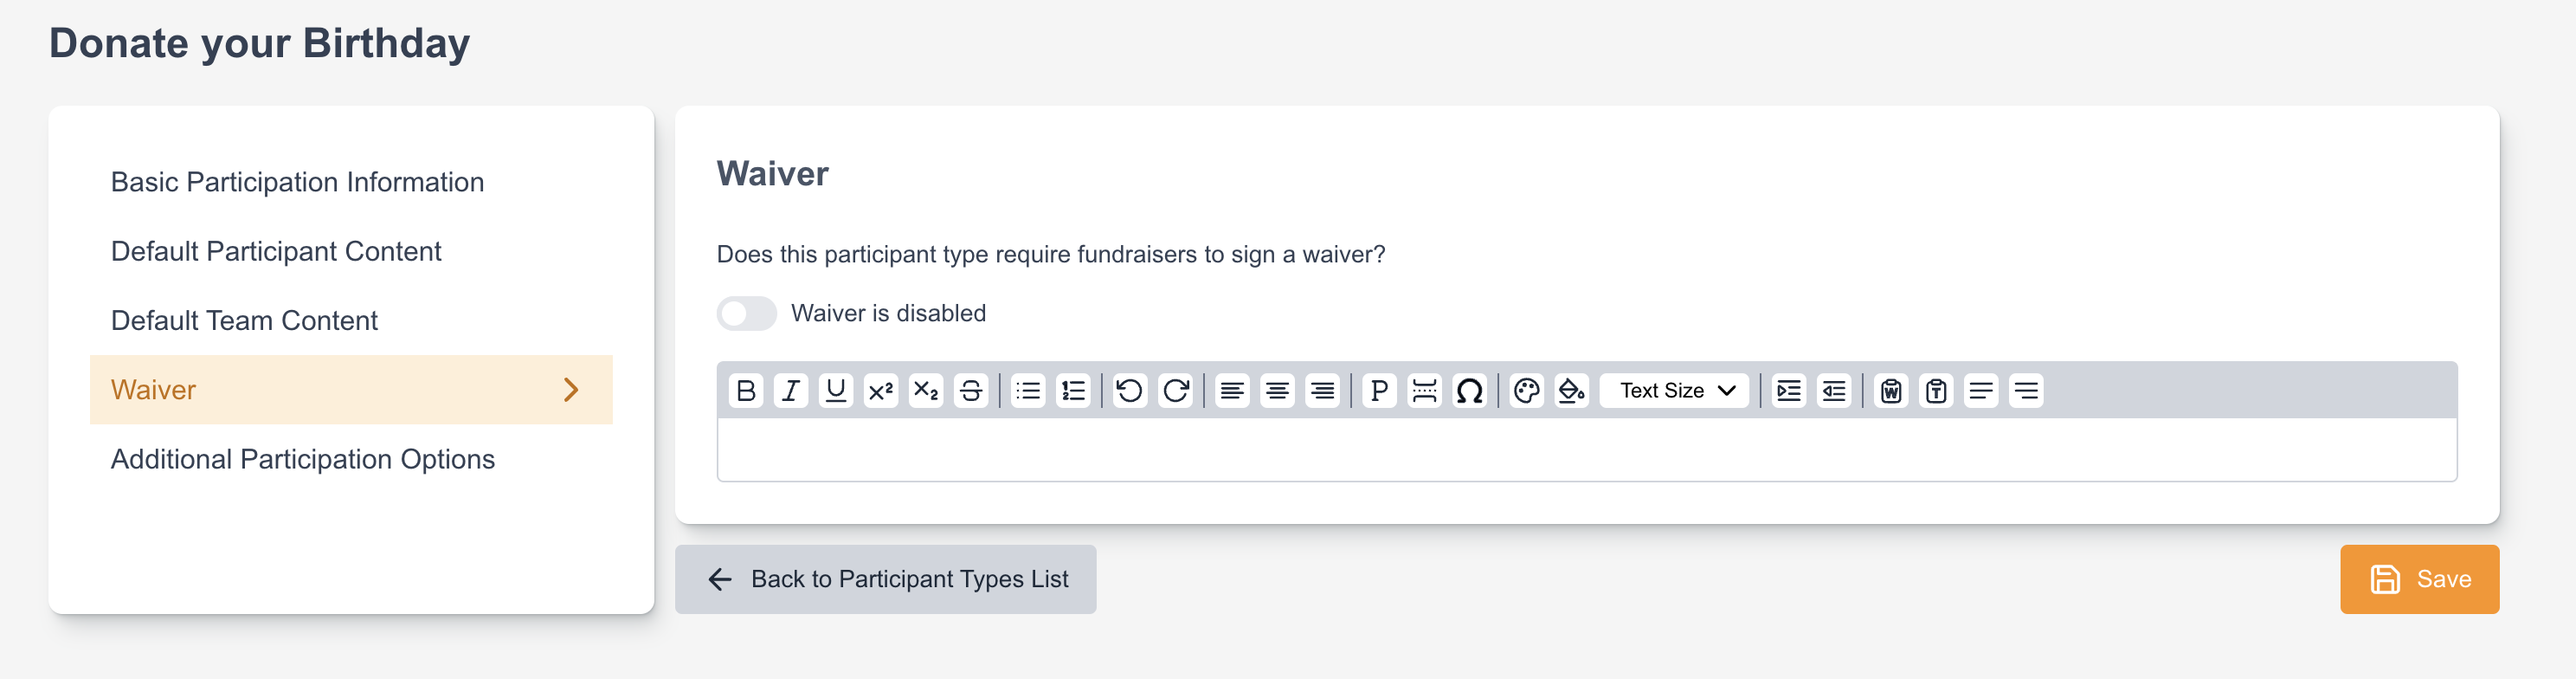Insert a special character with the omega icon
Viewport: 2576px width, 679px height.
[1469, 391]
